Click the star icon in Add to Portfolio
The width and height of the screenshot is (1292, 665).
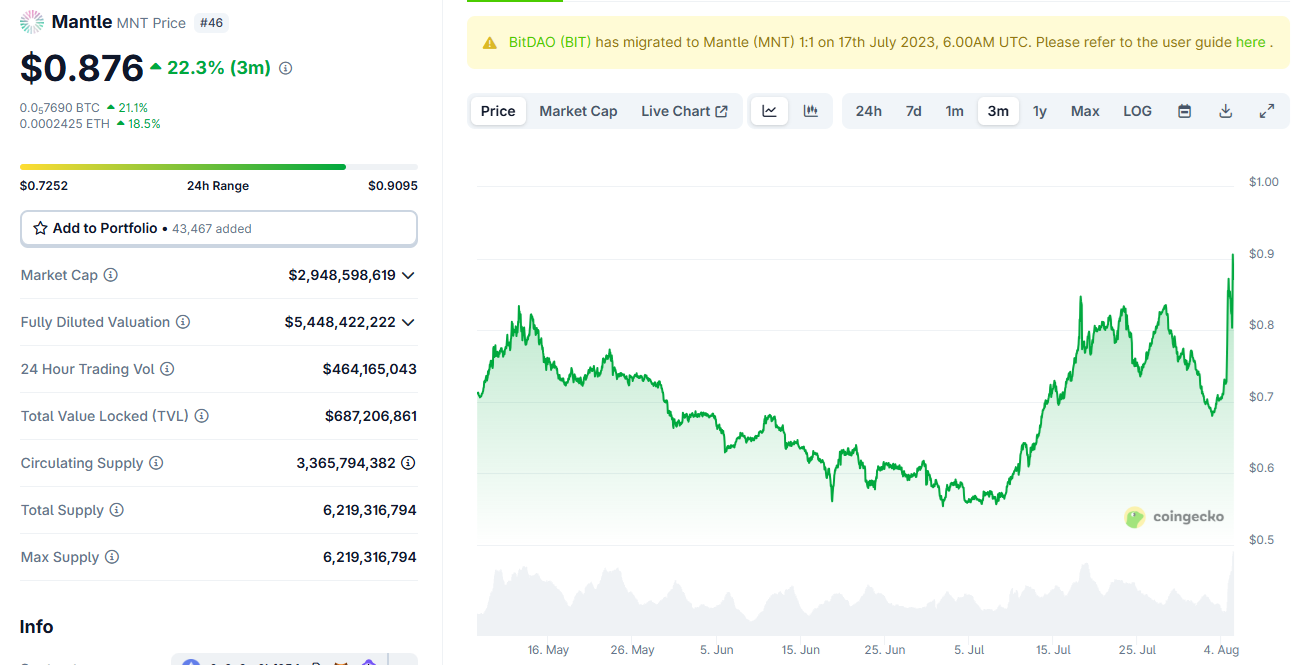pyautogui.click(x=40, y=228)
